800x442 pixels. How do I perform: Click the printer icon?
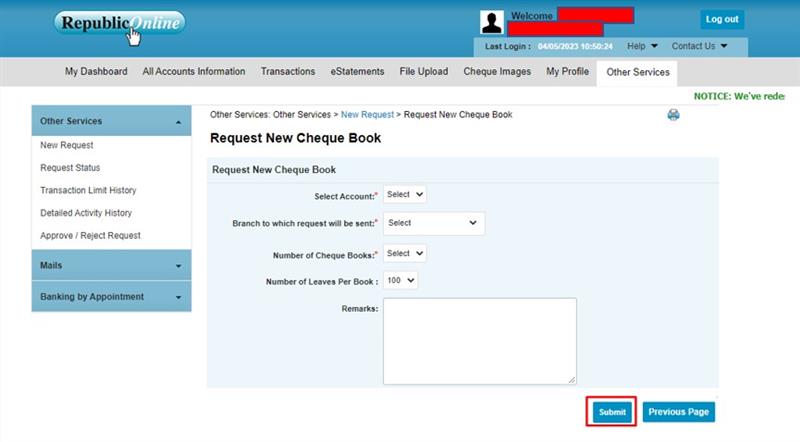click(x=673, y=115)
